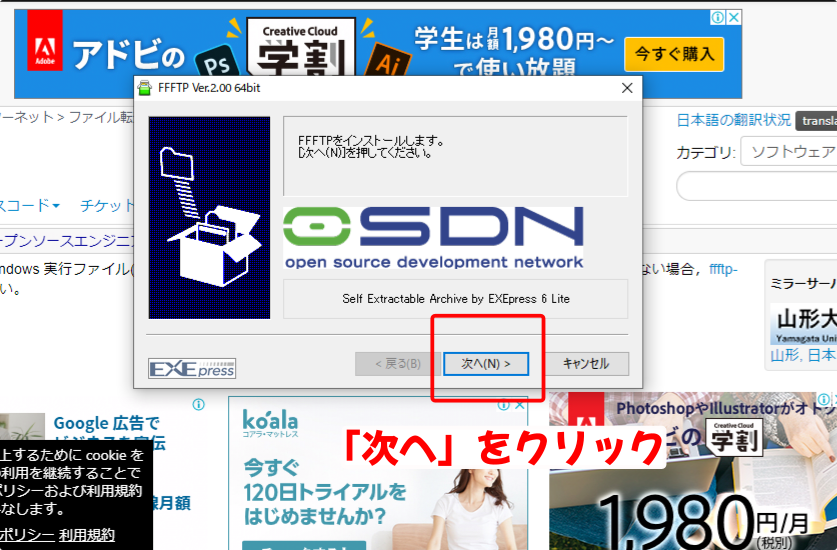Open 日本語の翻訳状況 link
The width and height of the screenshot is (837, 550).
[x=733, y=120]
